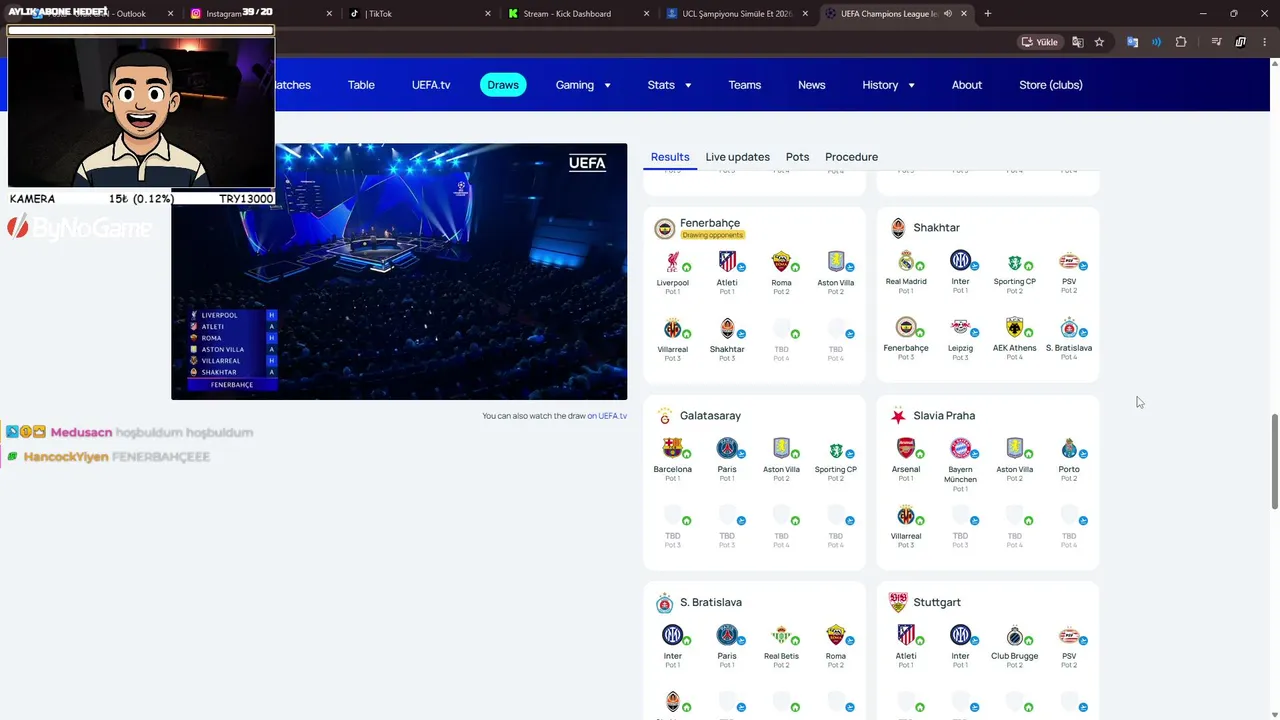Open the Fenerbahçe team card title

click(x=710, y=223)
